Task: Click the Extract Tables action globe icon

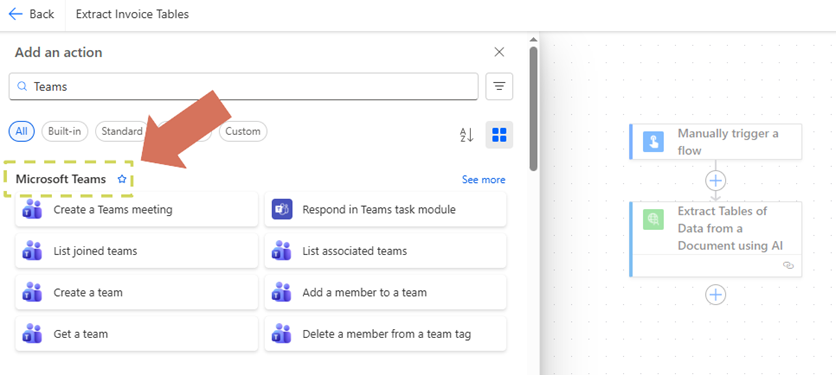Action: pos(653,219)
